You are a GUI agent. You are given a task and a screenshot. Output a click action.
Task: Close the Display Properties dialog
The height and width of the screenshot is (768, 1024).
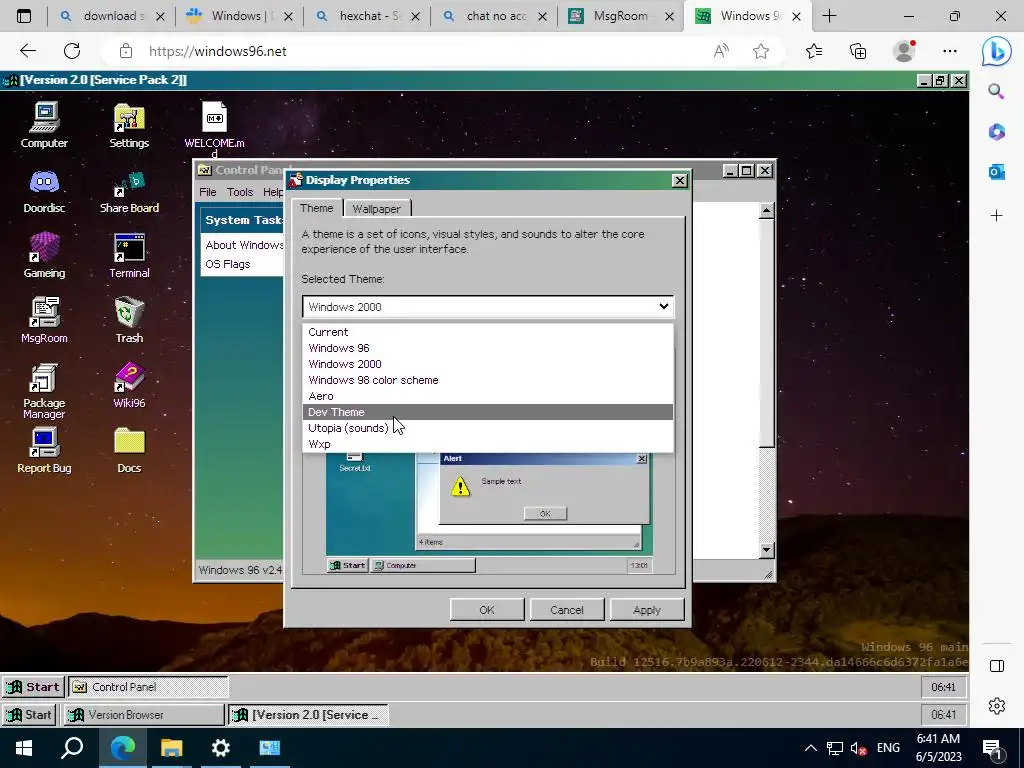(679, 180)
